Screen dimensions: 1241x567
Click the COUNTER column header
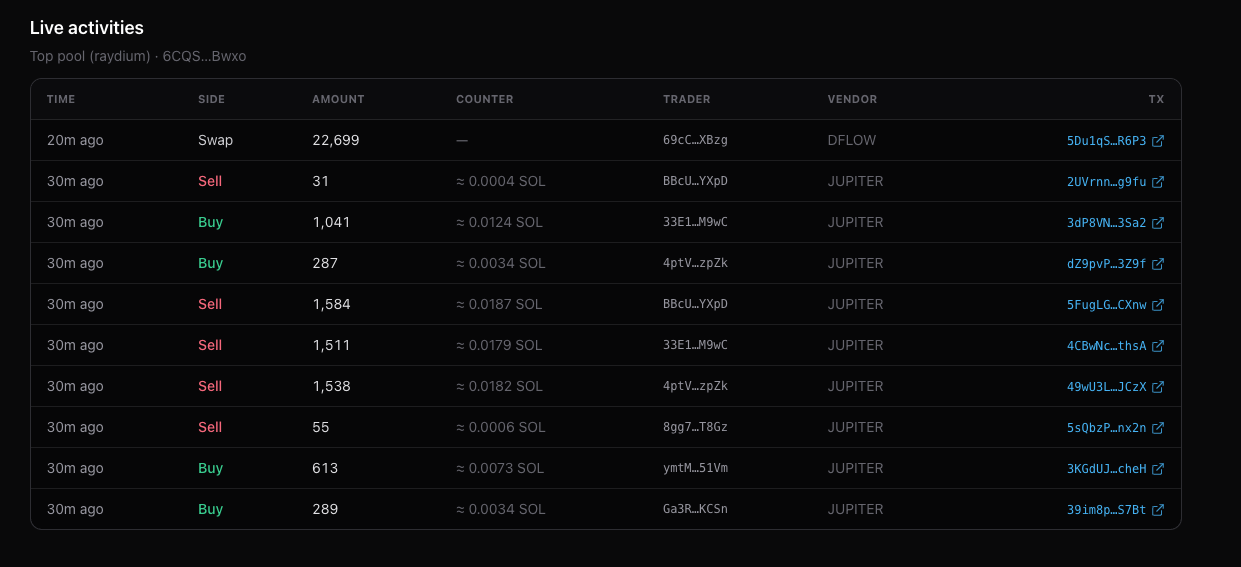[x=484, y=99]
